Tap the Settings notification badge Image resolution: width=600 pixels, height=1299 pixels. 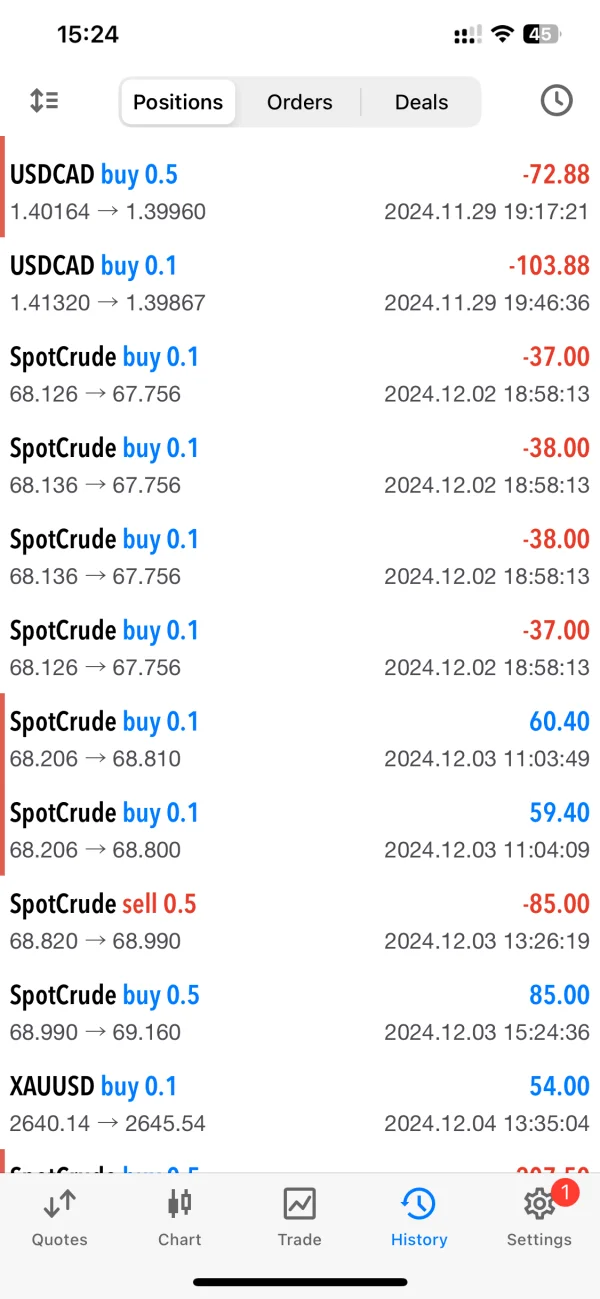point(564,1191)
